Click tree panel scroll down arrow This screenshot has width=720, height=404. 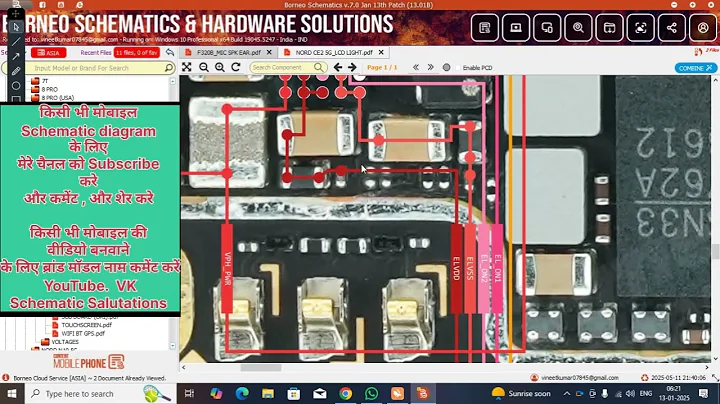pyautogui.click(x=173, y=346)
